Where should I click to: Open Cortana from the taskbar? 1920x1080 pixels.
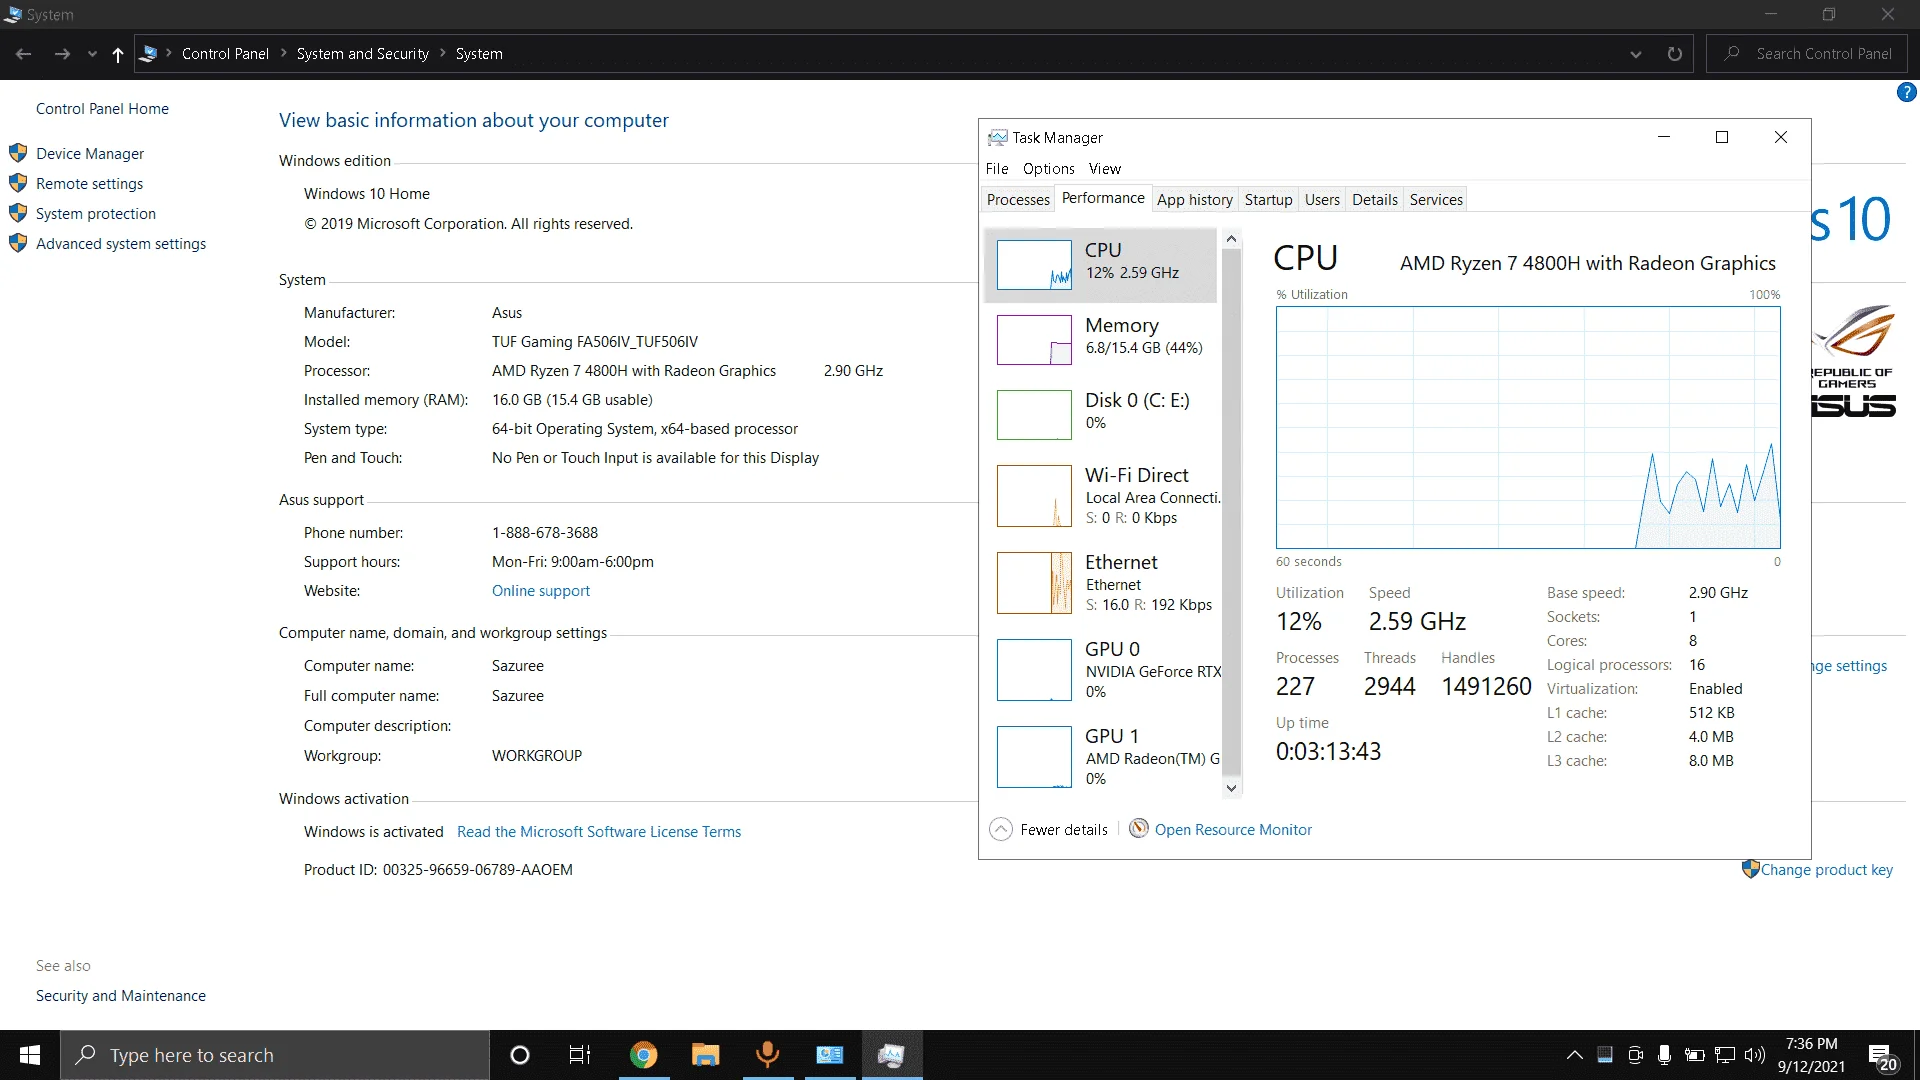519,1055
